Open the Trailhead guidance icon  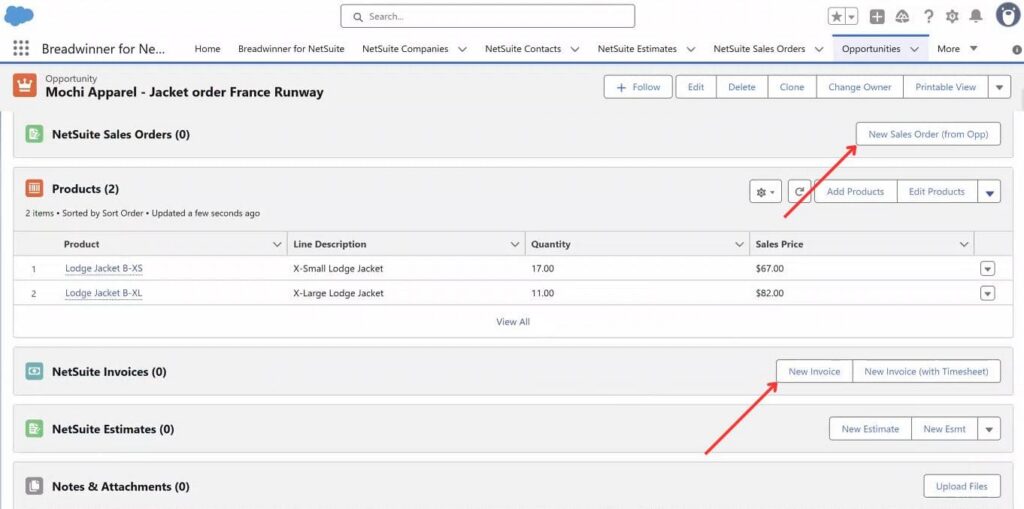(903, 16)
